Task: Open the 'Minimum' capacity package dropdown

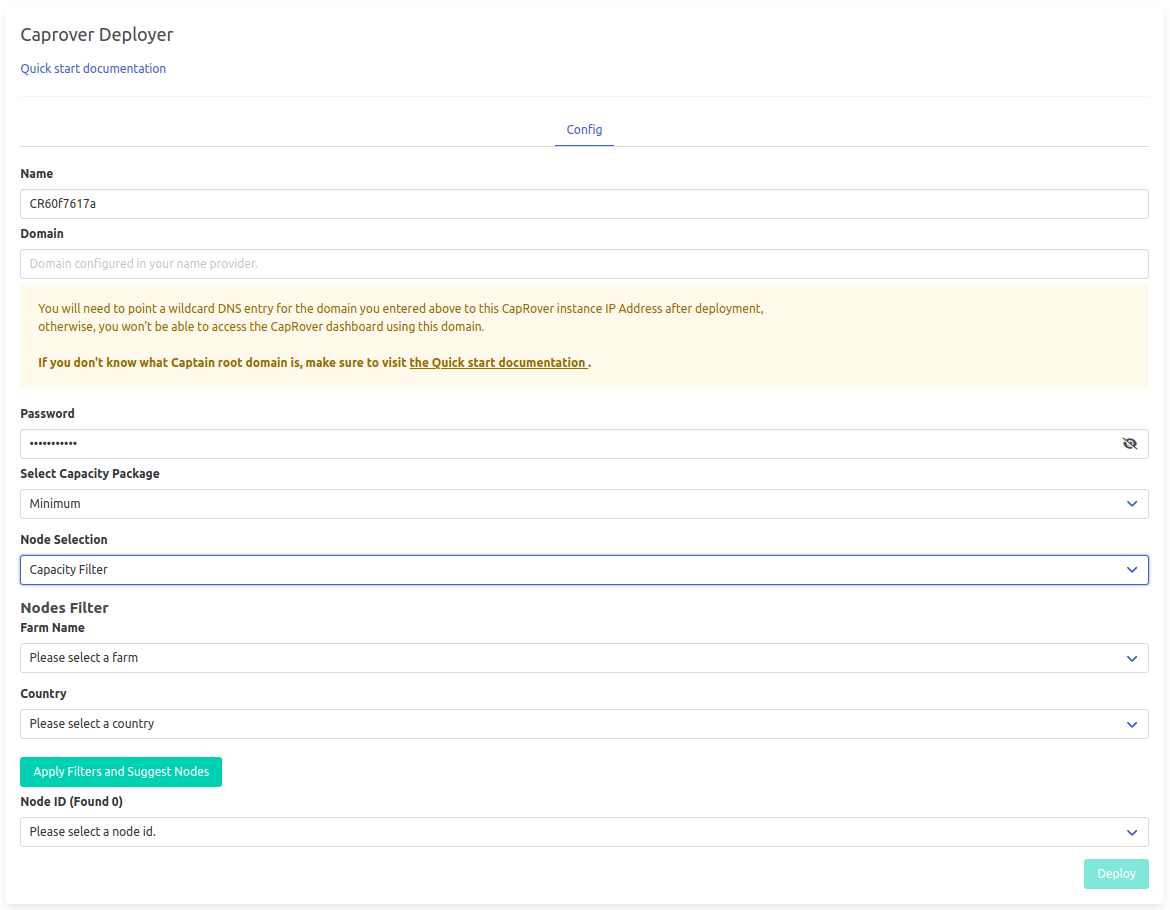Action: tap(560, 504)
